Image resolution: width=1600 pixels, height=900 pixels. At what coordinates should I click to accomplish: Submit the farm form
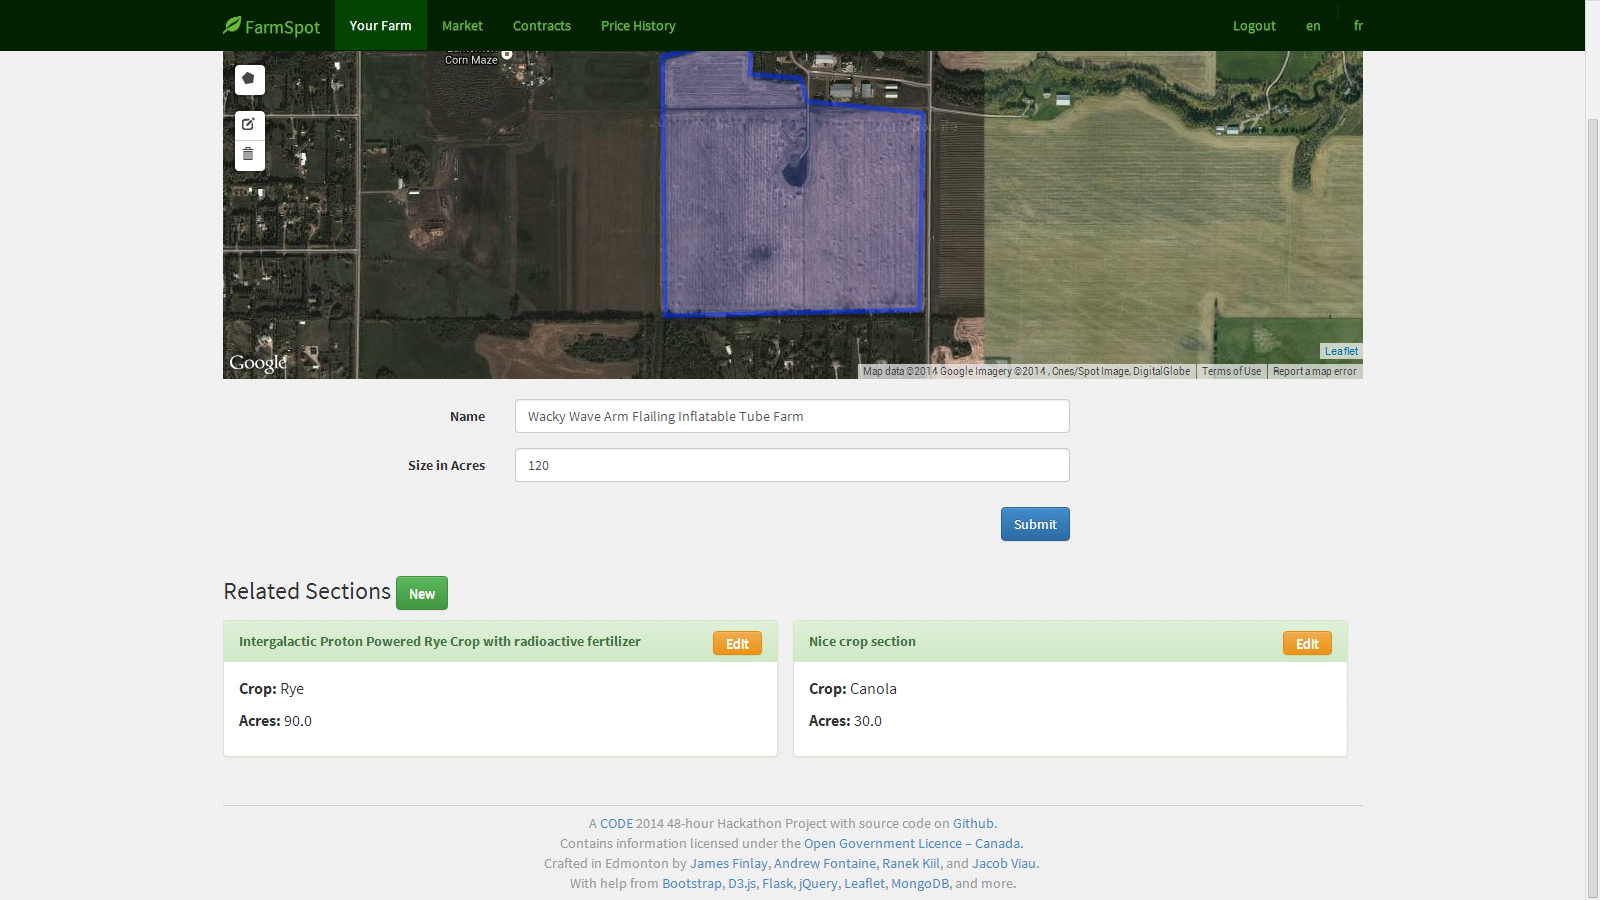pos(1035,524)
